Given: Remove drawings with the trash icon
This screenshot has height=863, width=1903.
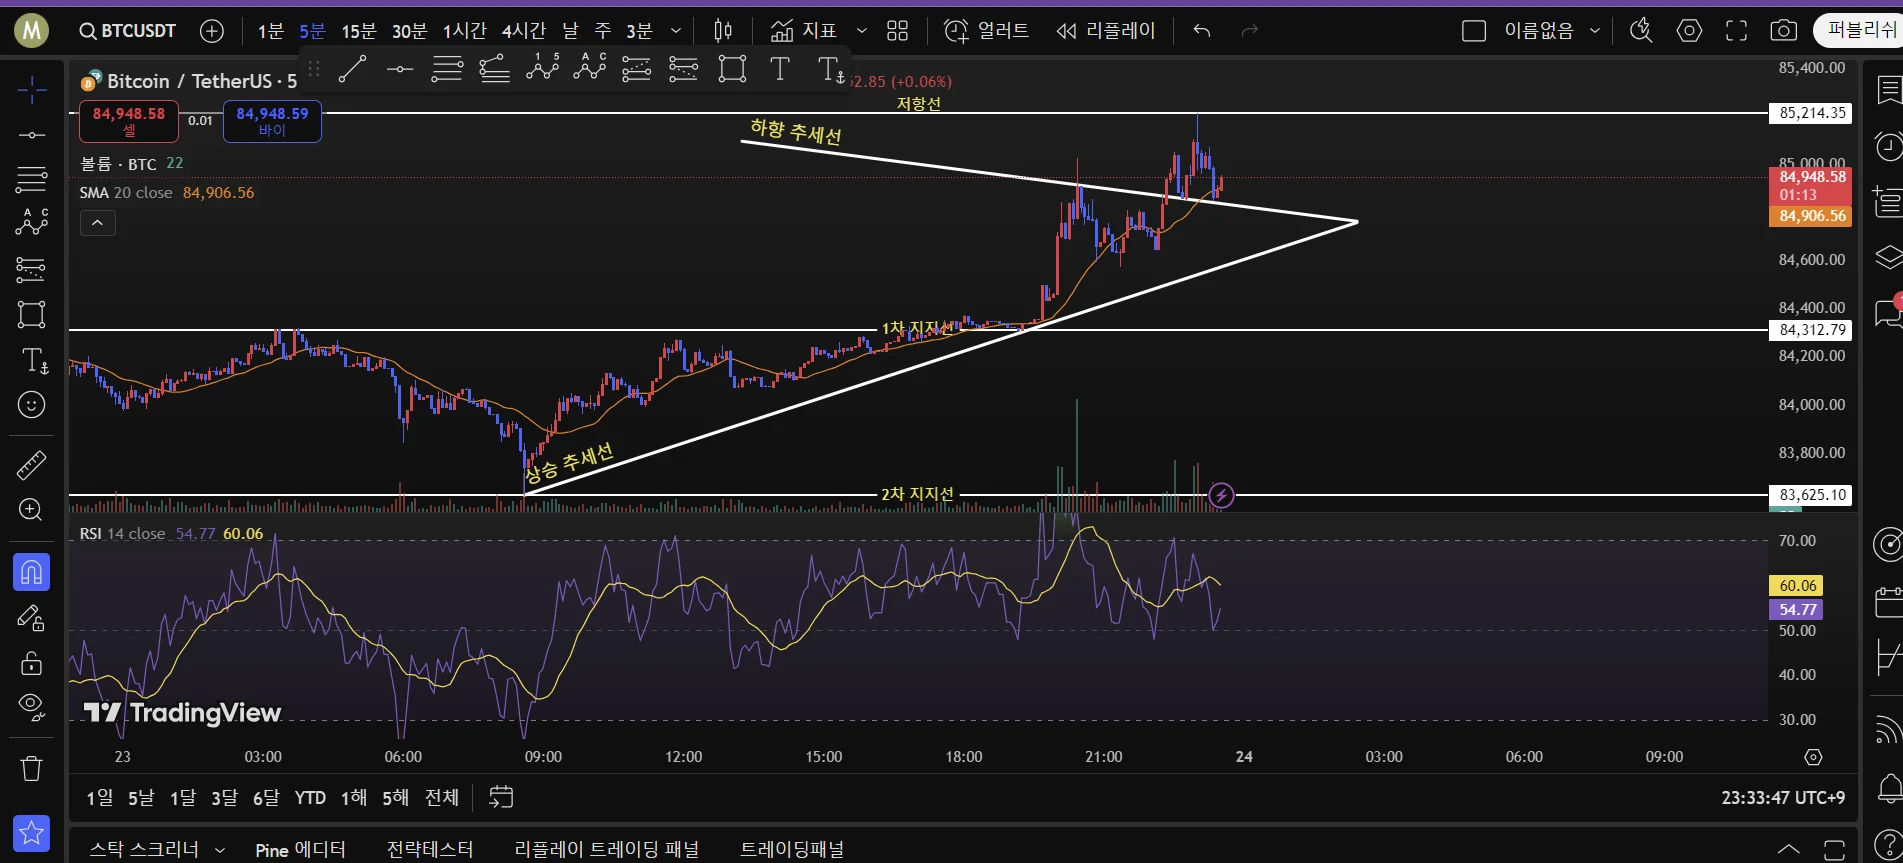Looking at the screenshot, I should click(x=31, y=768).
